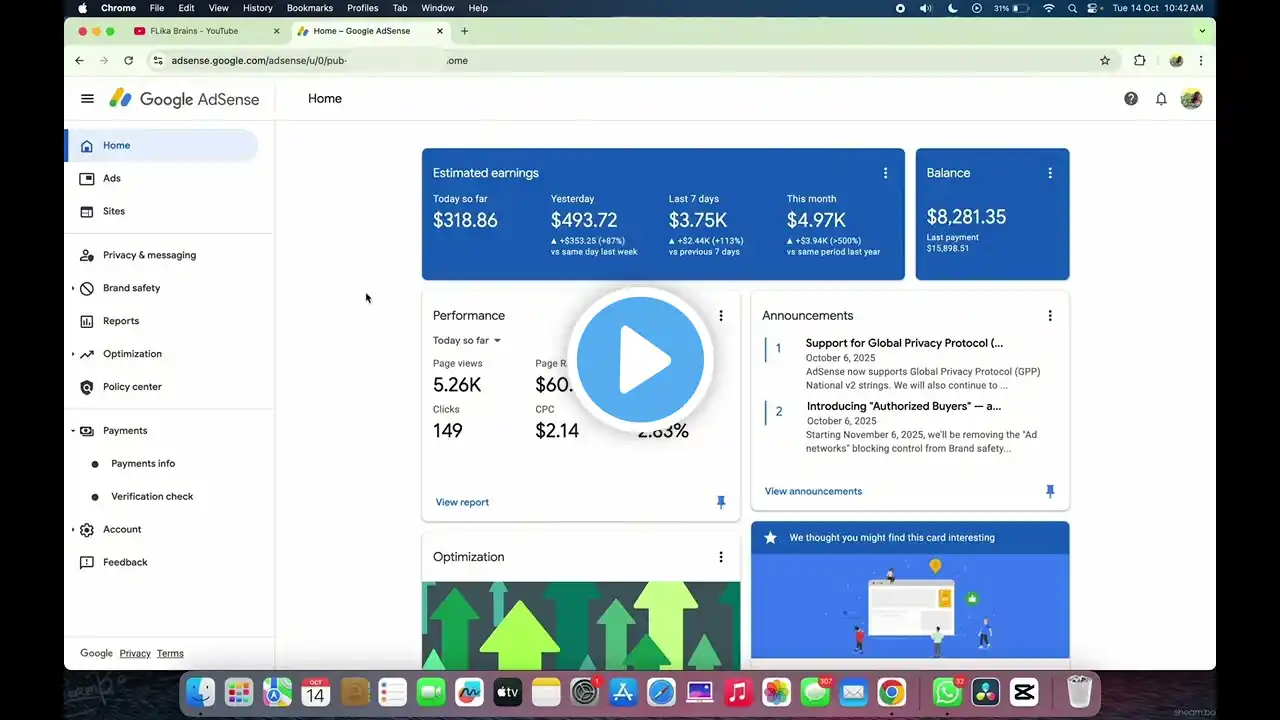The image size is (1280, 720).
Task: Click the View announcements link
Action: tap(813, 491)
